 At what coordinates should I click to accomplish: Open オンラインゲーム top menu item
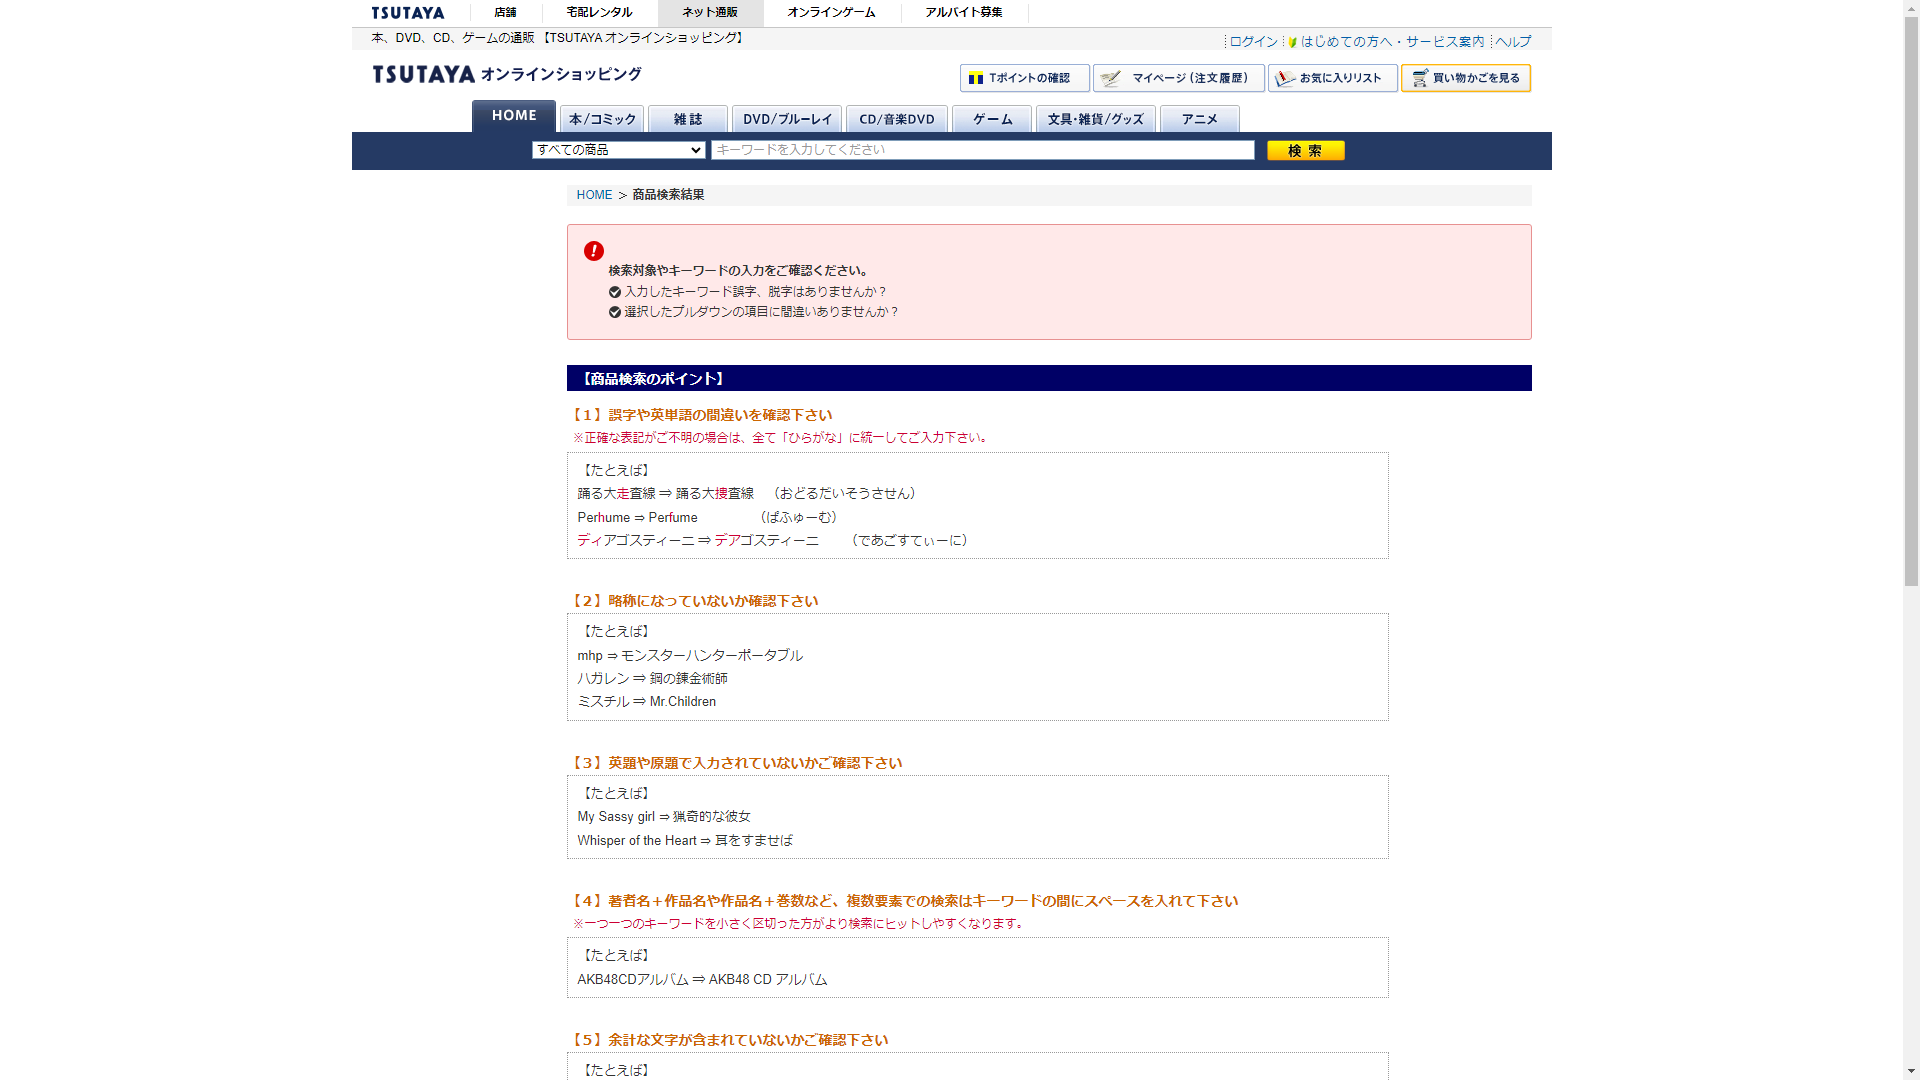831,13
